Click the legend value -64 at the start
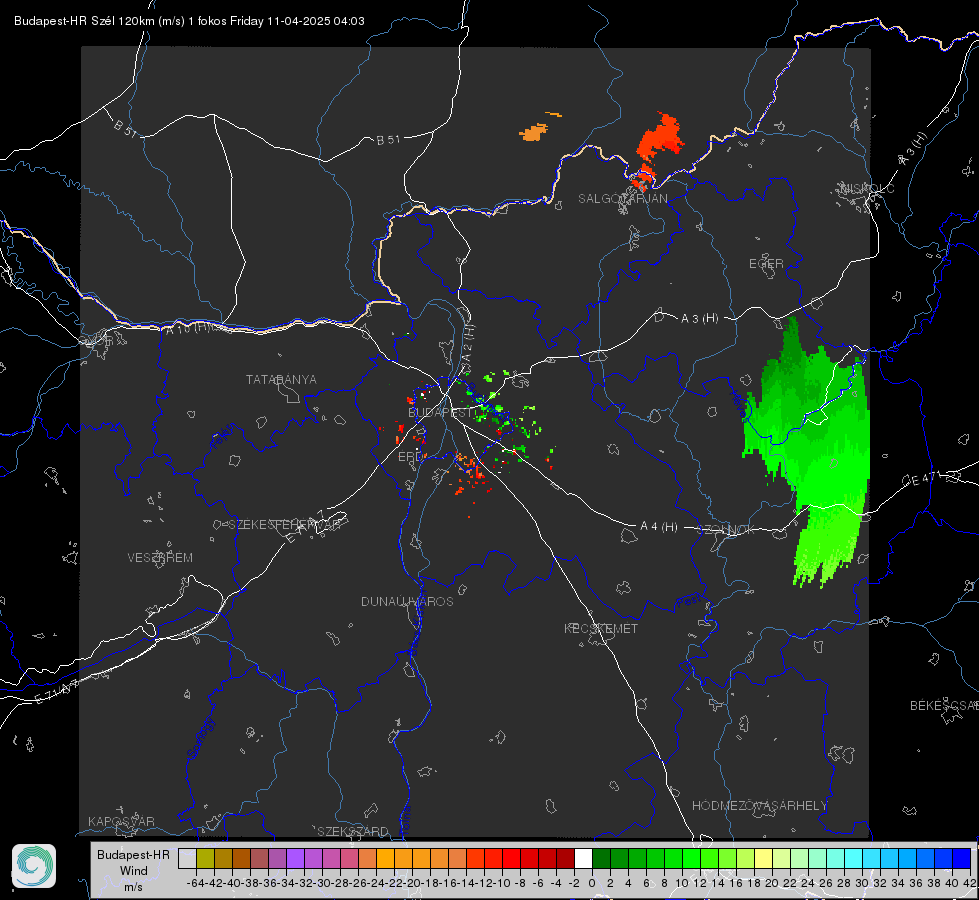 (x=196, y=883)
